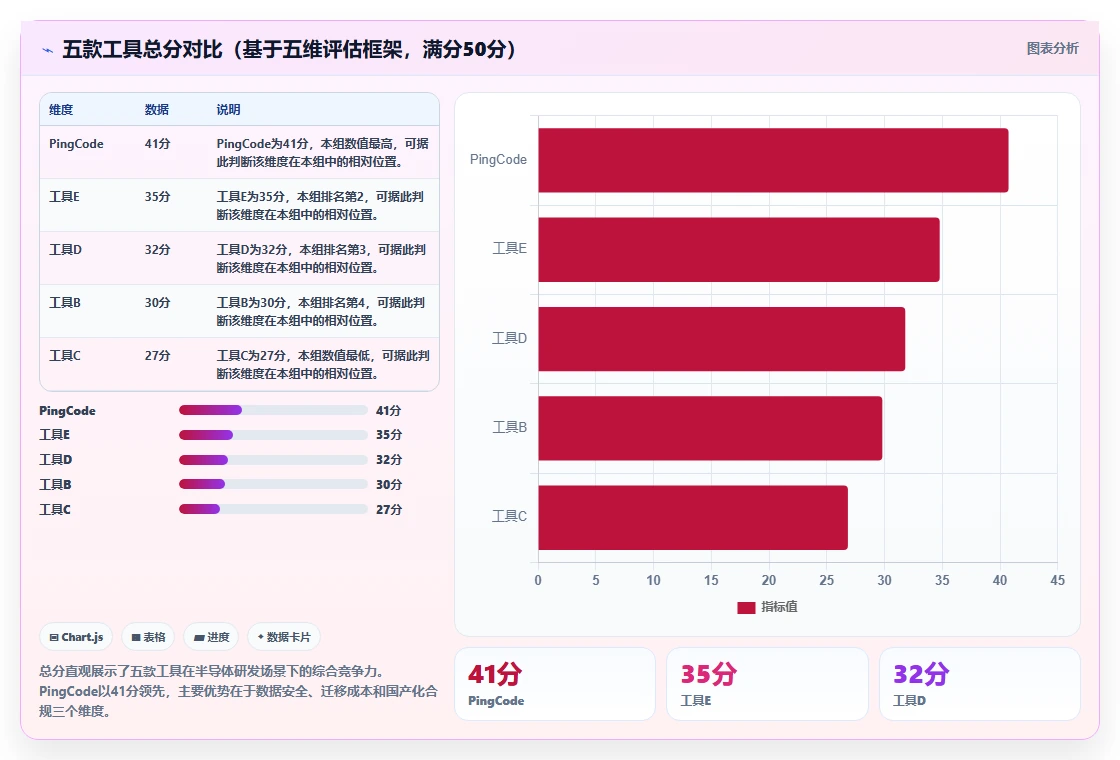The image size is (1120, 760).
Task: Click the 图表分析 label in the header
Action: (1052, 49)
